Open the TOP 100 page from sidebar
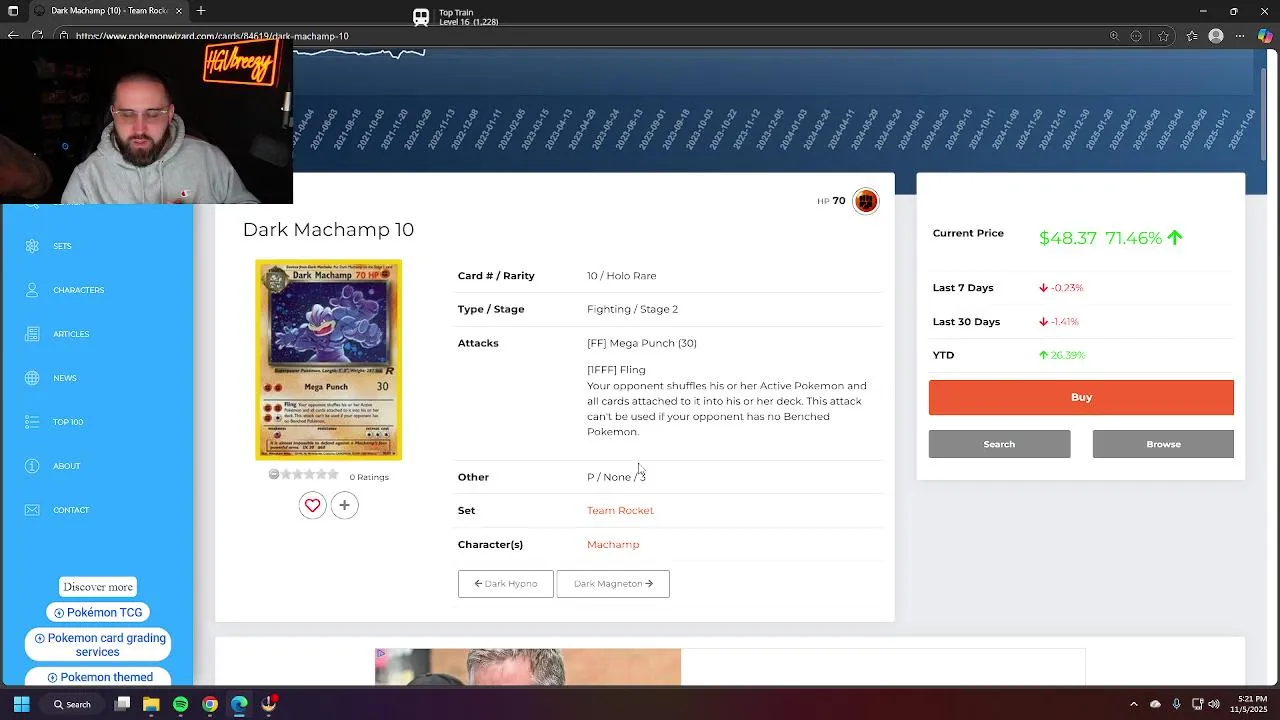 click(x=68, y=422)
